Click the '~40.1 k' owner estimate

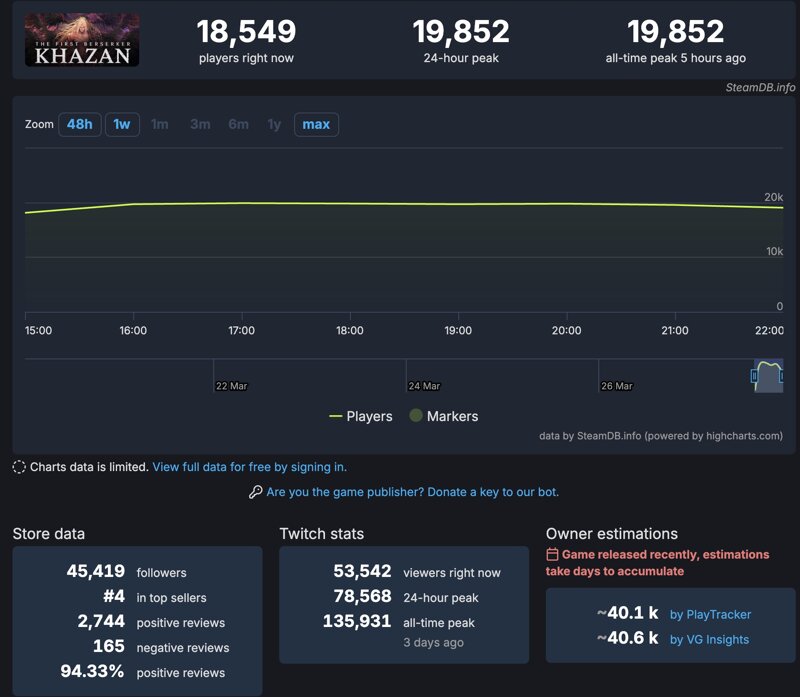click(628, 613)
